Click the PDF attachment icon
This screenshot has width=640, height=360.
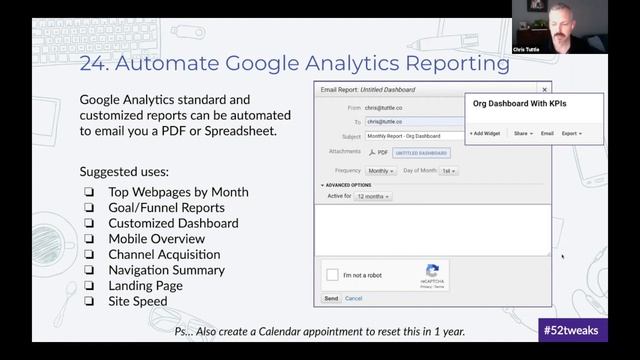tap(372, 153)
